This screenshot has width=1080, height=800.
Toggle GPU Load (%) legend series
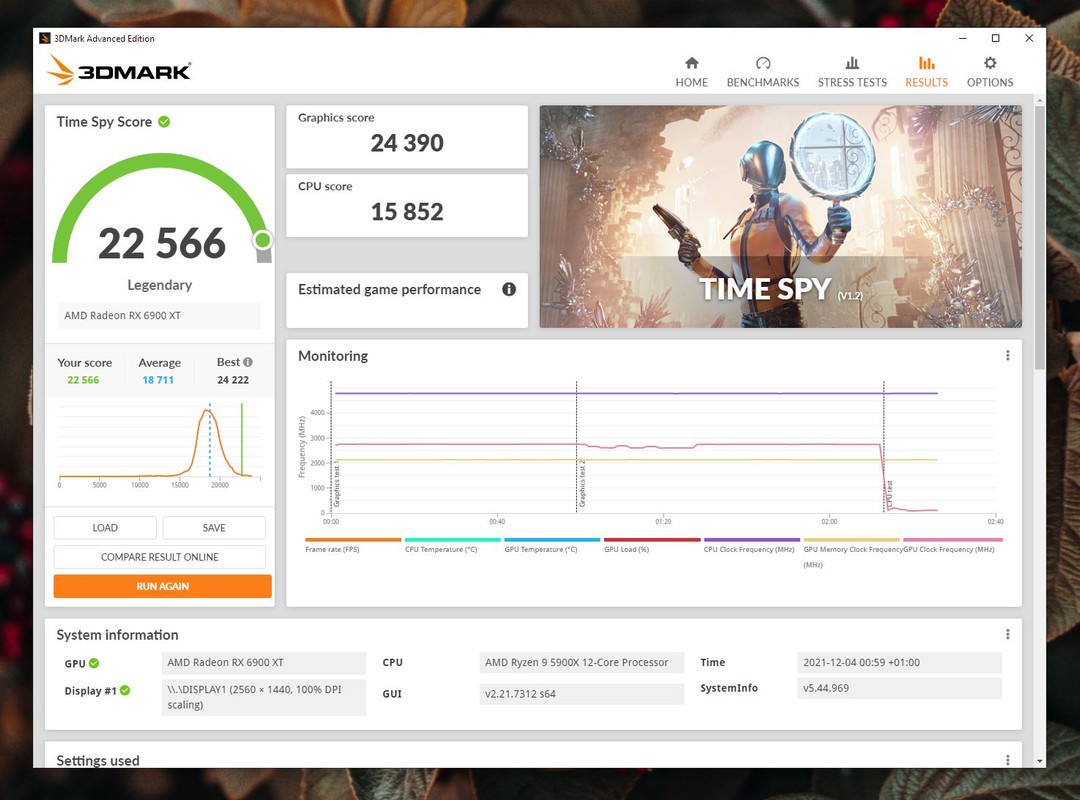652,545
